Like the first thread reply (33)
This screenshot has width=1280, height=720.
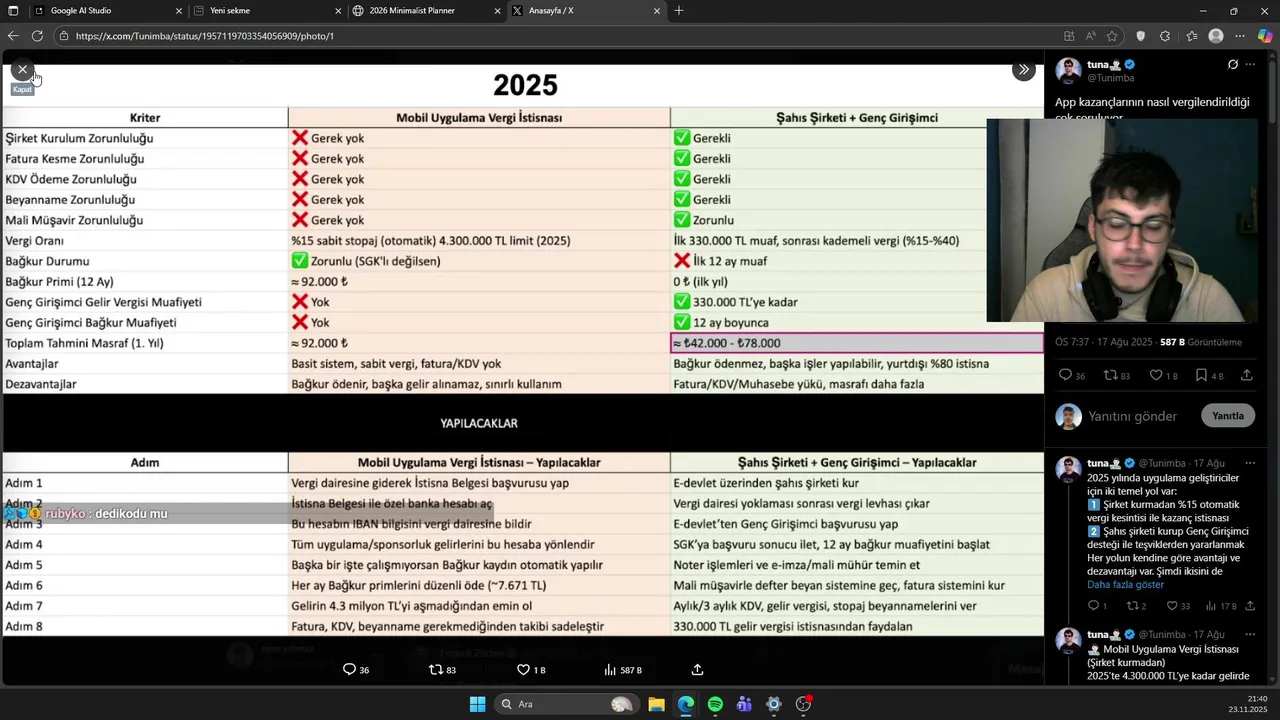[x=1179, y=606]
